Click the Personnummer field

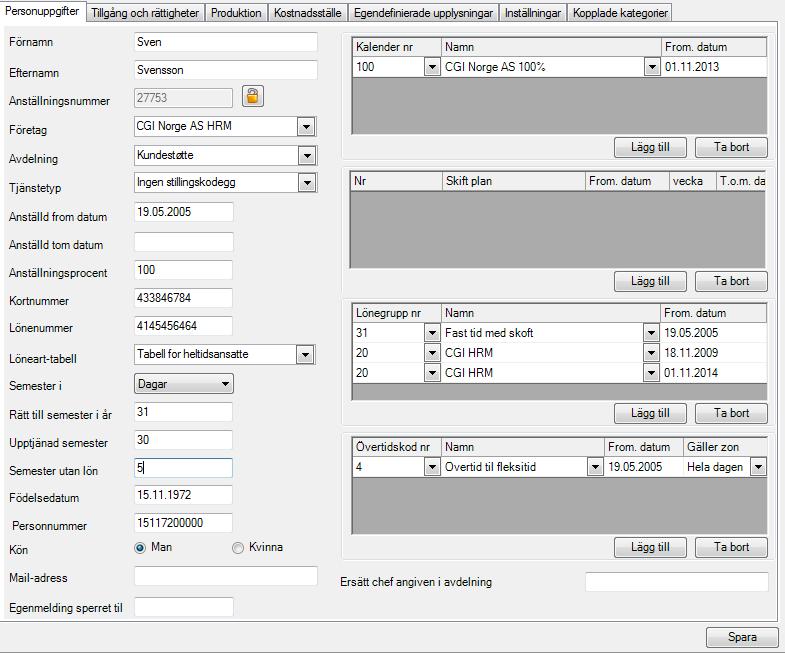pyautogui.click(x=183, y=523)
